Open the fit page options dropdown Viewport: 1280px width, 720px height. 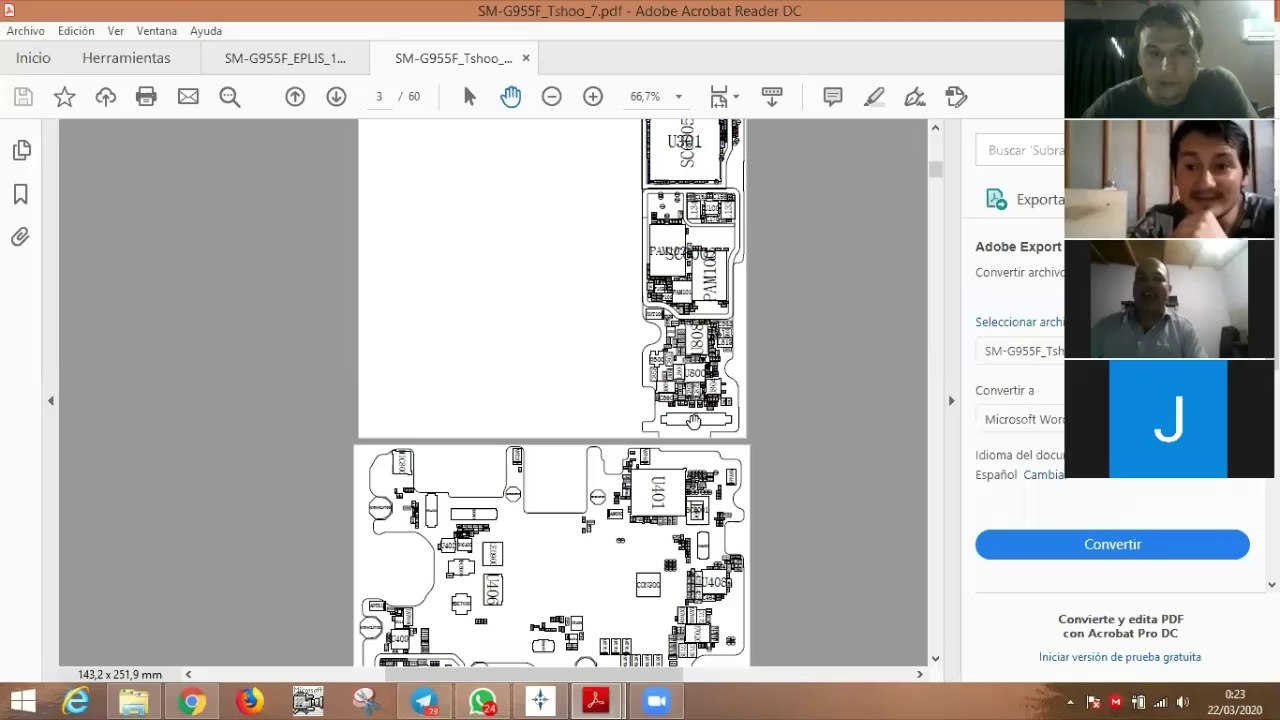pyautogui.click(x=725, y=97)
